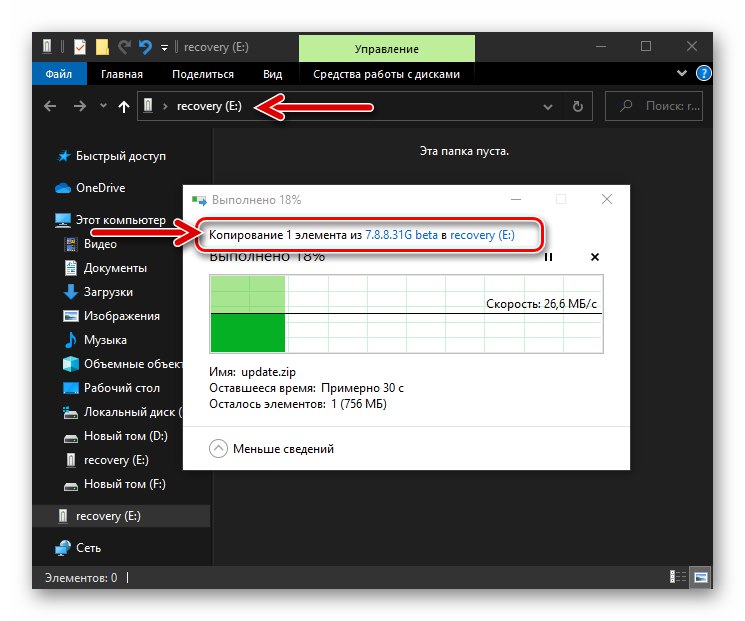Click the Сеть network icon
This screenshot has height=621, width=745.
click(x=63, y=548)
